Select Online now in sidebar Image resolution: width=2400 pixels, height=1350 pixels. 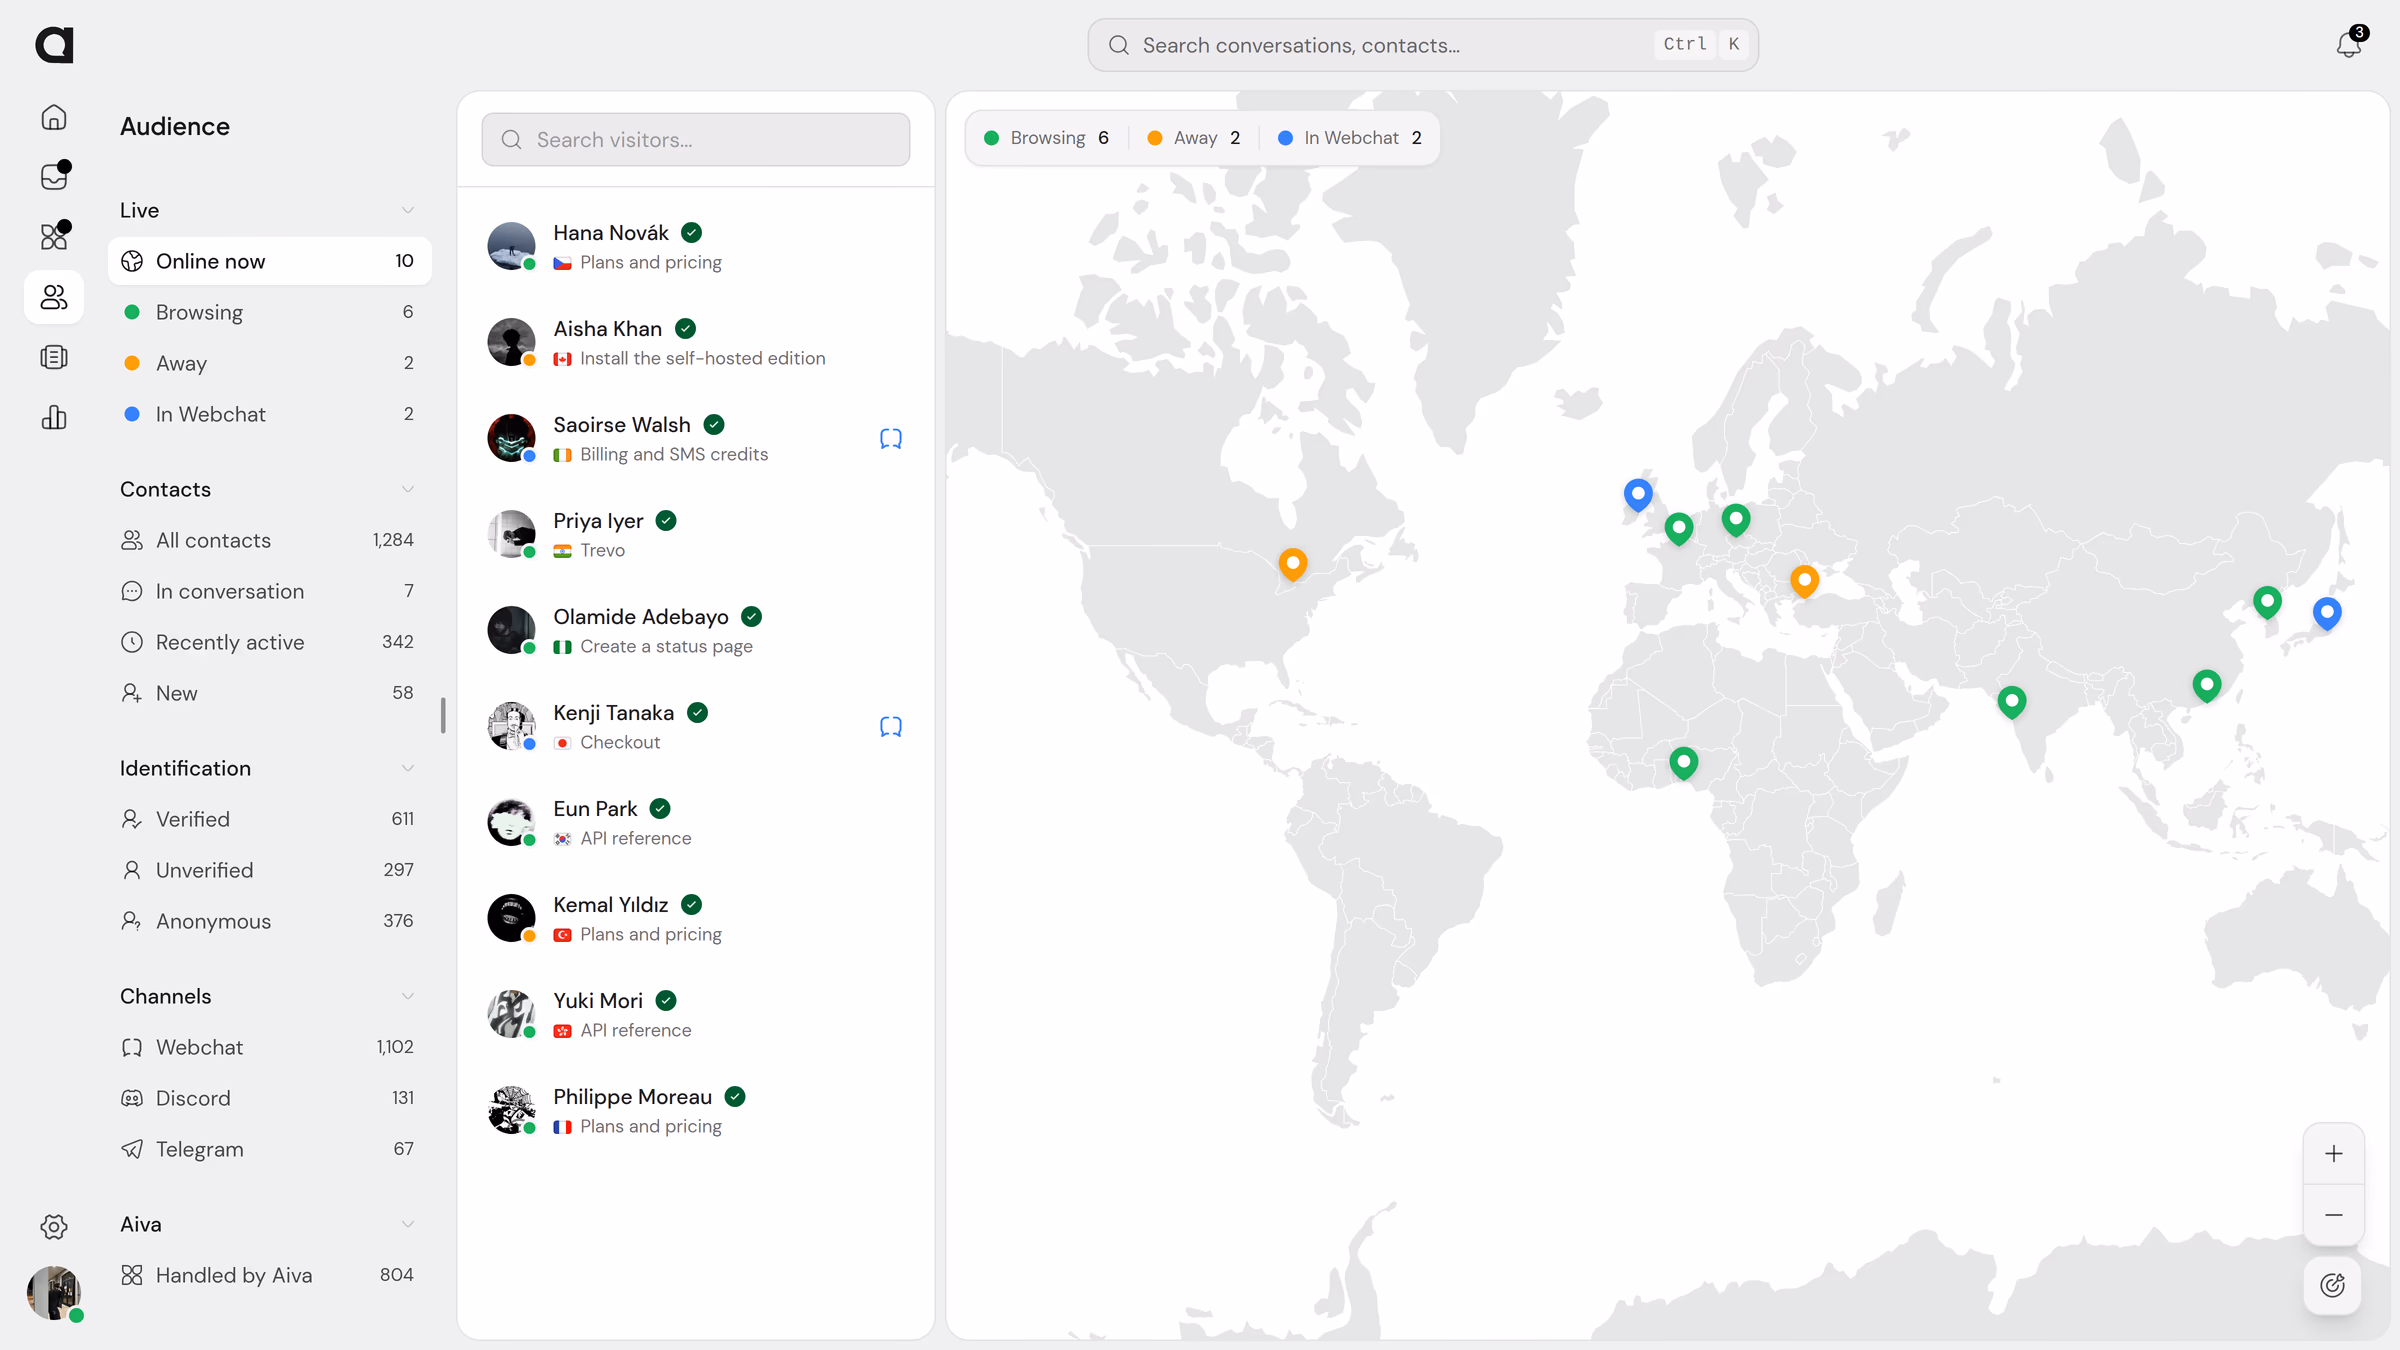pos(269,261)
